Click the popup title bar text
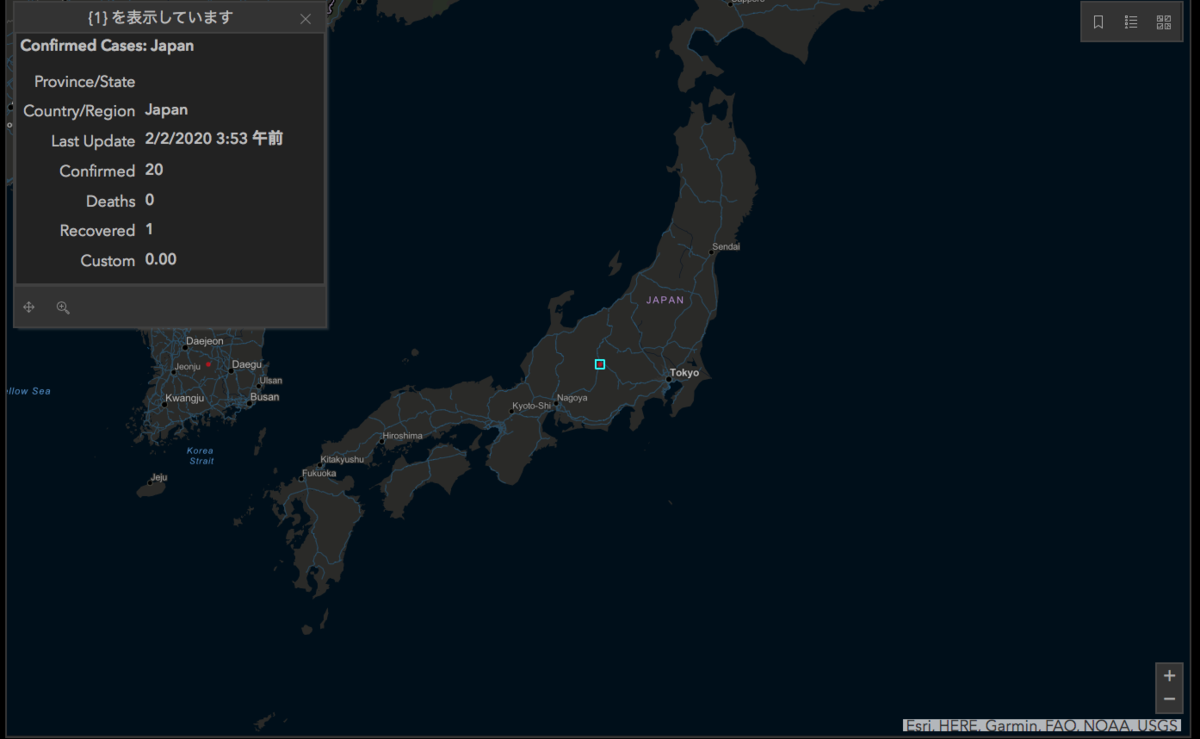The image size is (1200, 739). coord(160,18)
